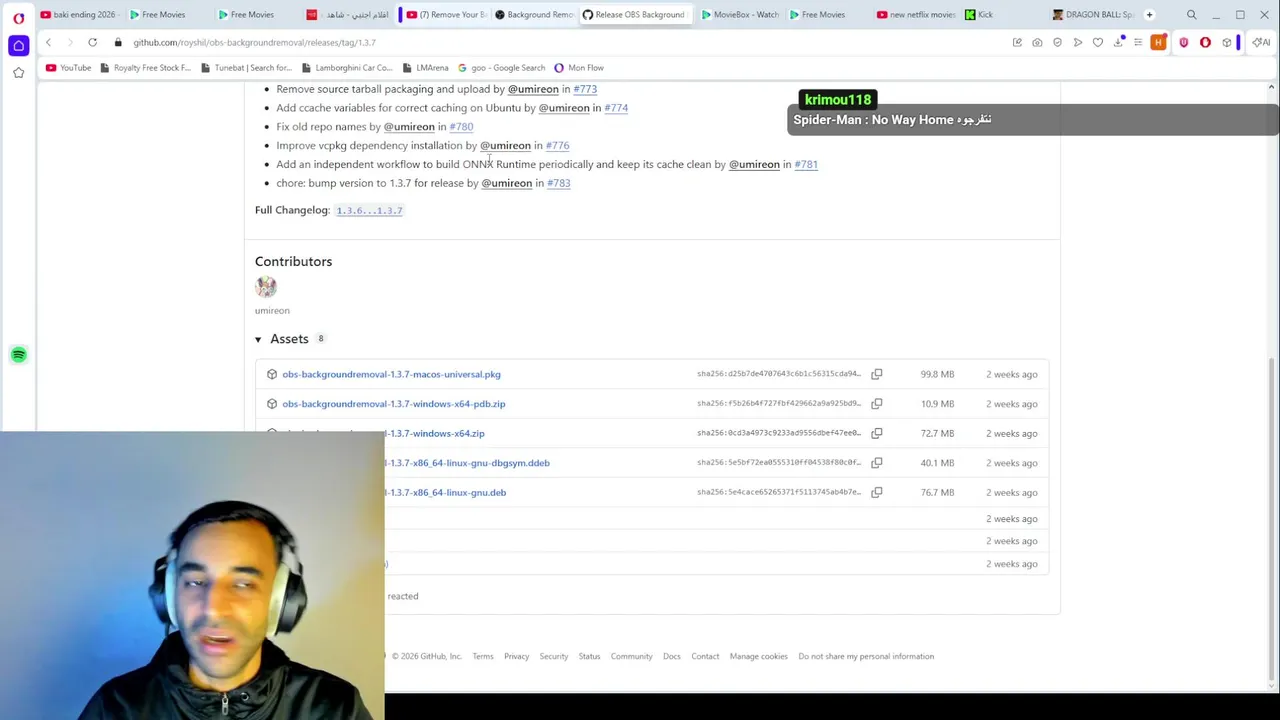Open pull request #780
This screenshot has height=720, width=1280.
(461, 127)
